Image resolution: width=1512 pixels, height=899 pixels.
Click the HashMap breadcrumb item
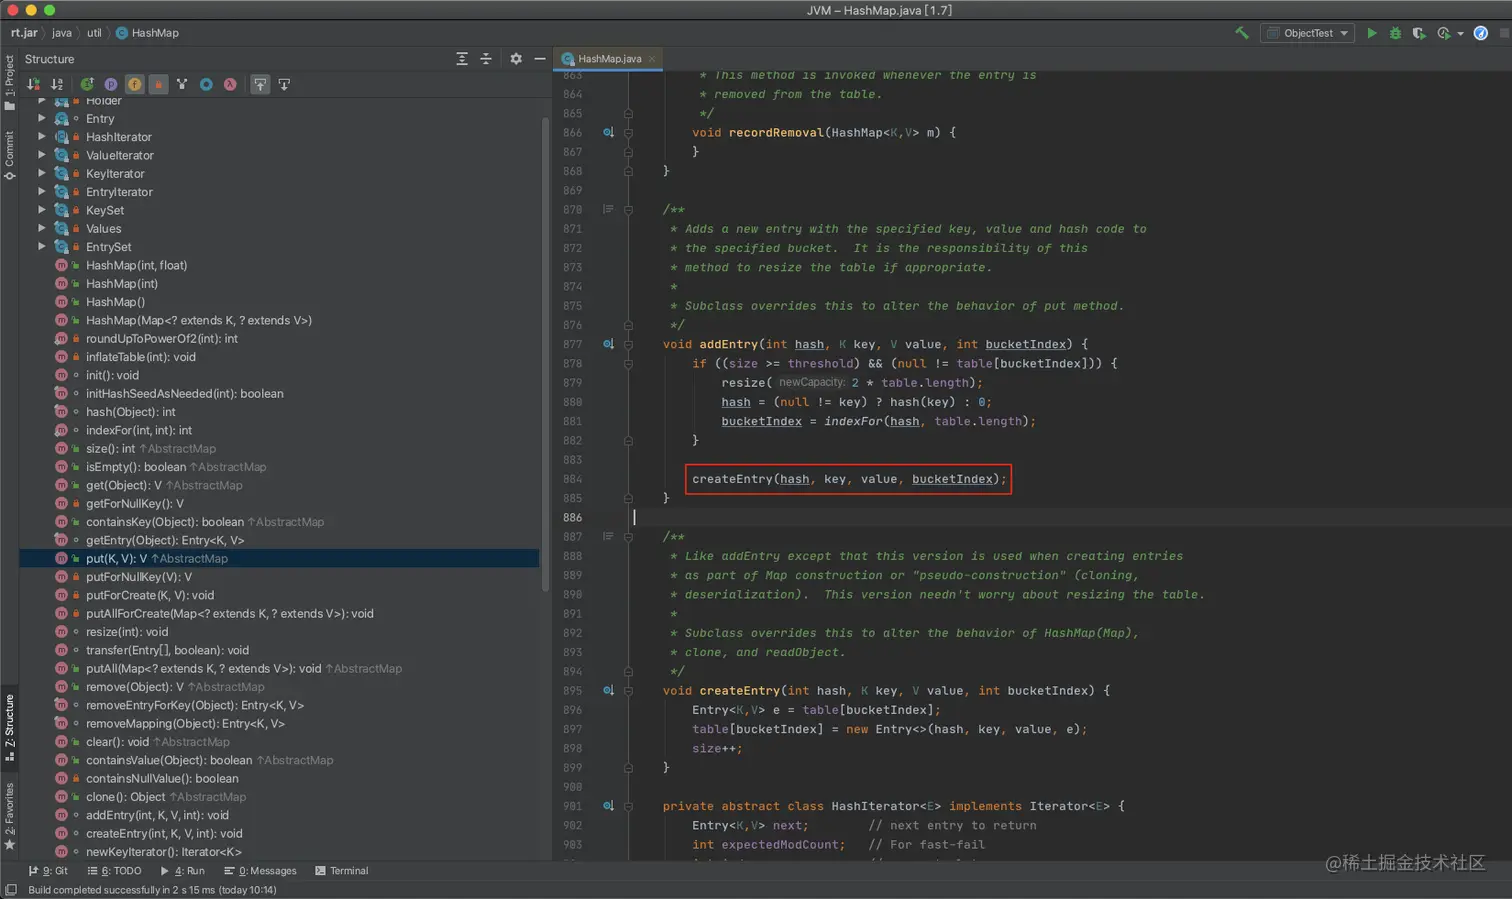[148, 33]
